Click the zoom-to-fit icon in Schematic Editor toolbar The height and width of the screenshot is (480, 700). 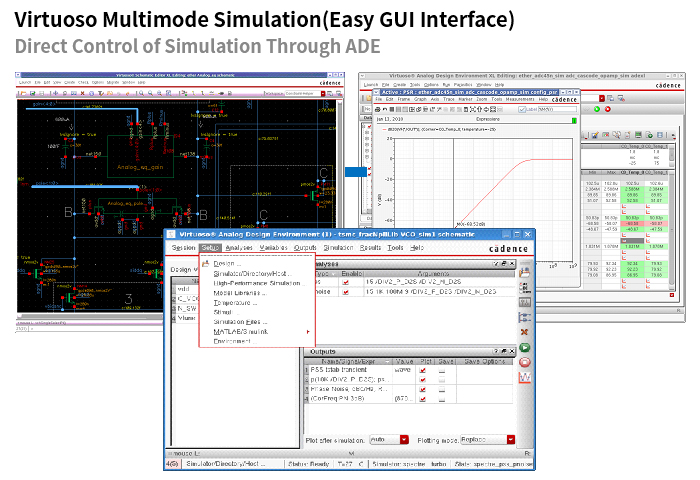point(168,93)
